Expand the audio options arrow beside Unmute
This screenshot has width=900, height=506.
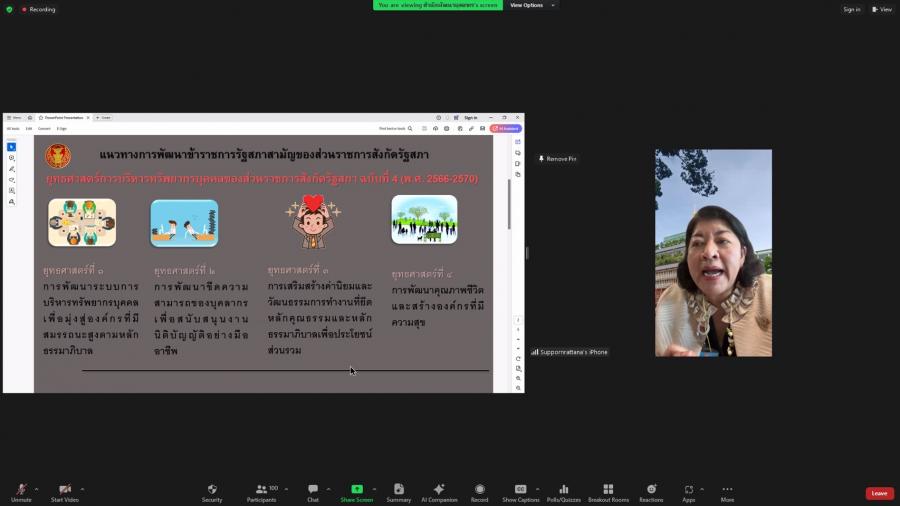click(x=37, y=489)
